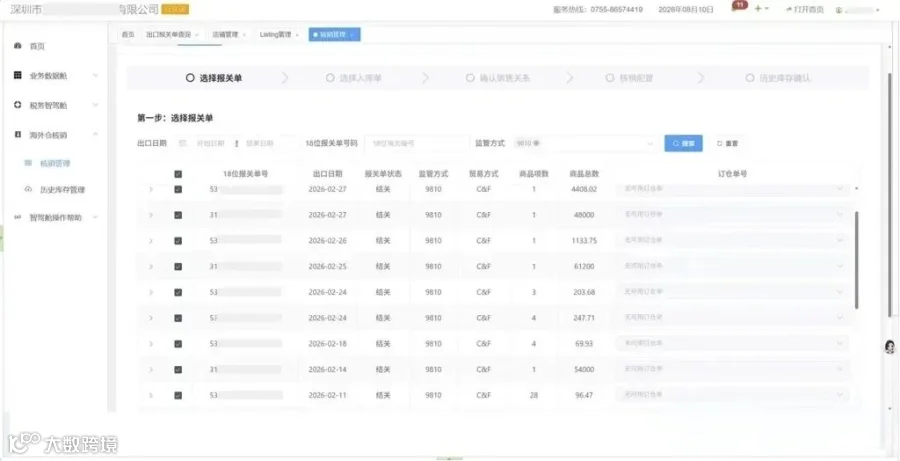Uncheck the 2026-02-25 row checkbox

click(178, 266)
